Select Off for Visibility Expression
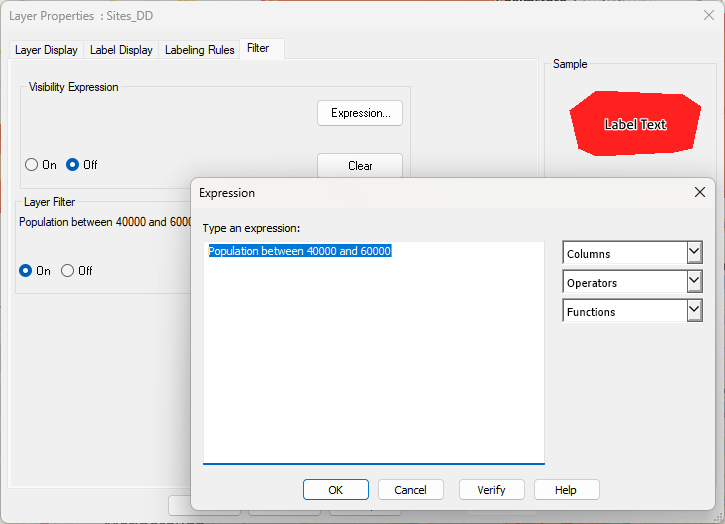This screenshot has height=524, width=725. coord(73,165)
